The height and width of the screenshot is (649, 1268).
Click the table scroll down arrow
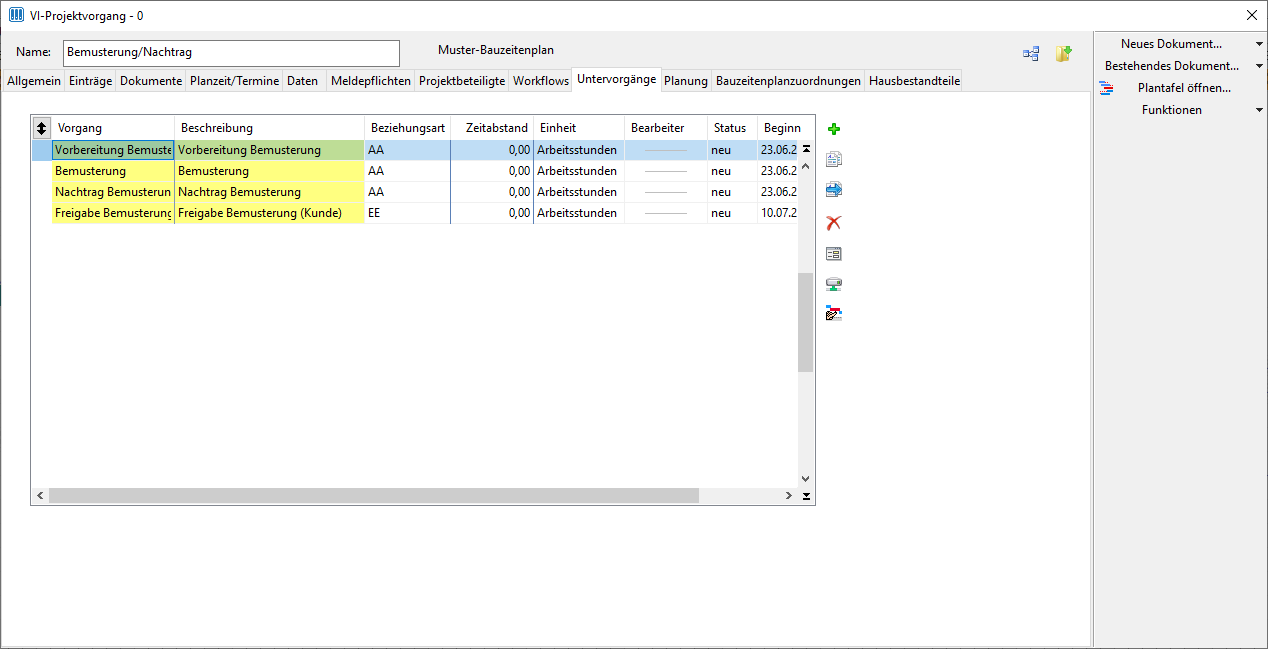[806, 480]
